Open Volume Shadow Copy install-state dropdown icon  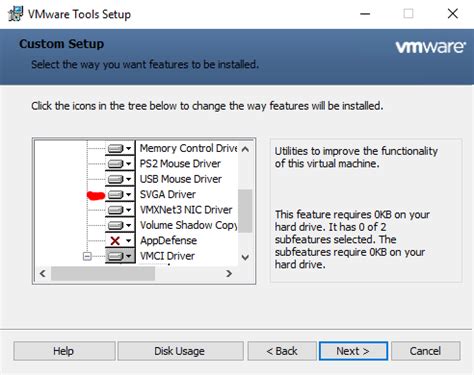(x=120, y=225)
